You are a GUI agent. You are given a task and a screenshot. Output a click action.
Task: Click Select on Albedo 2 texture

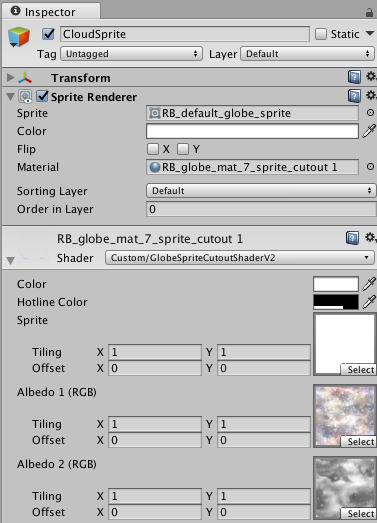point(358,514)
